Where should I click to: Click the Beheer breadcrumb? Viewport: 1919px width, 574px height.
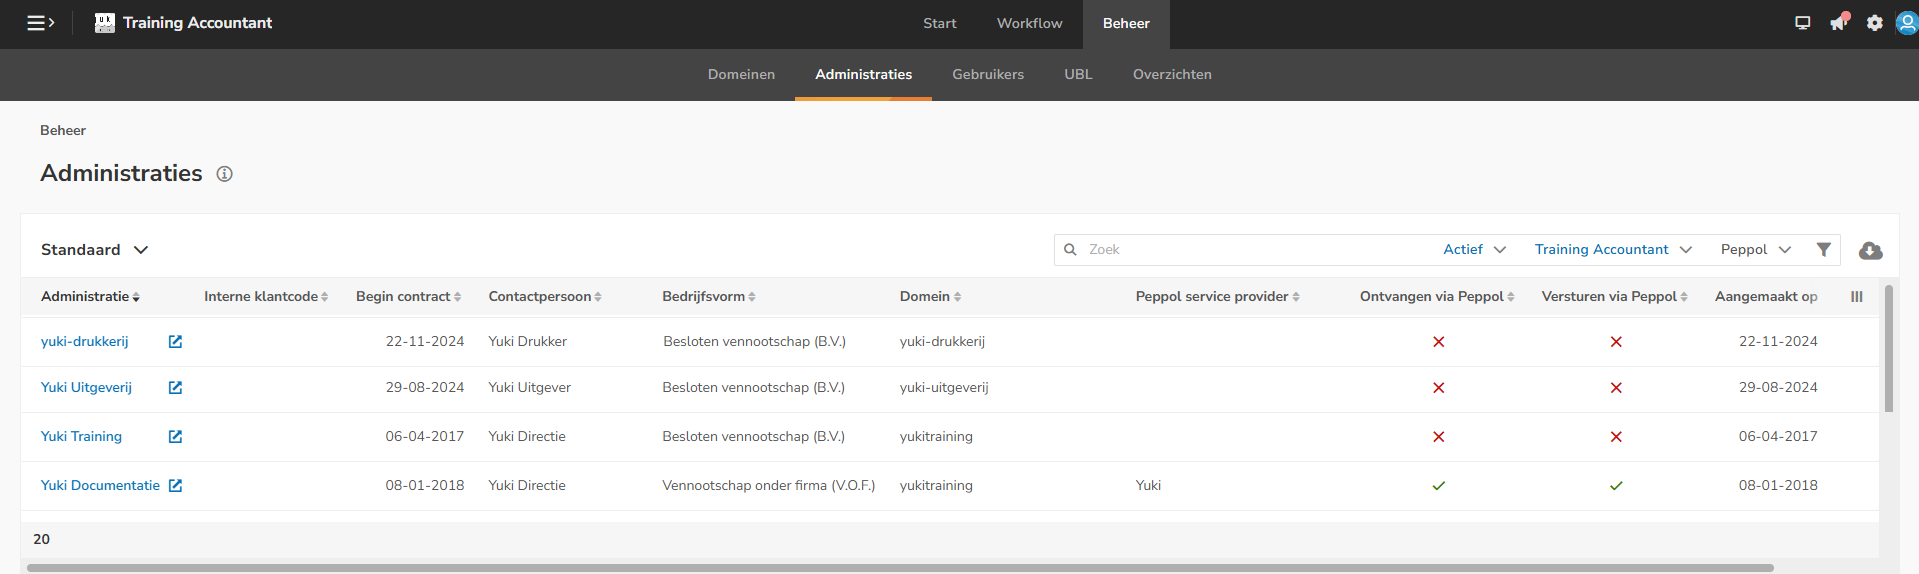pos(63,131)
